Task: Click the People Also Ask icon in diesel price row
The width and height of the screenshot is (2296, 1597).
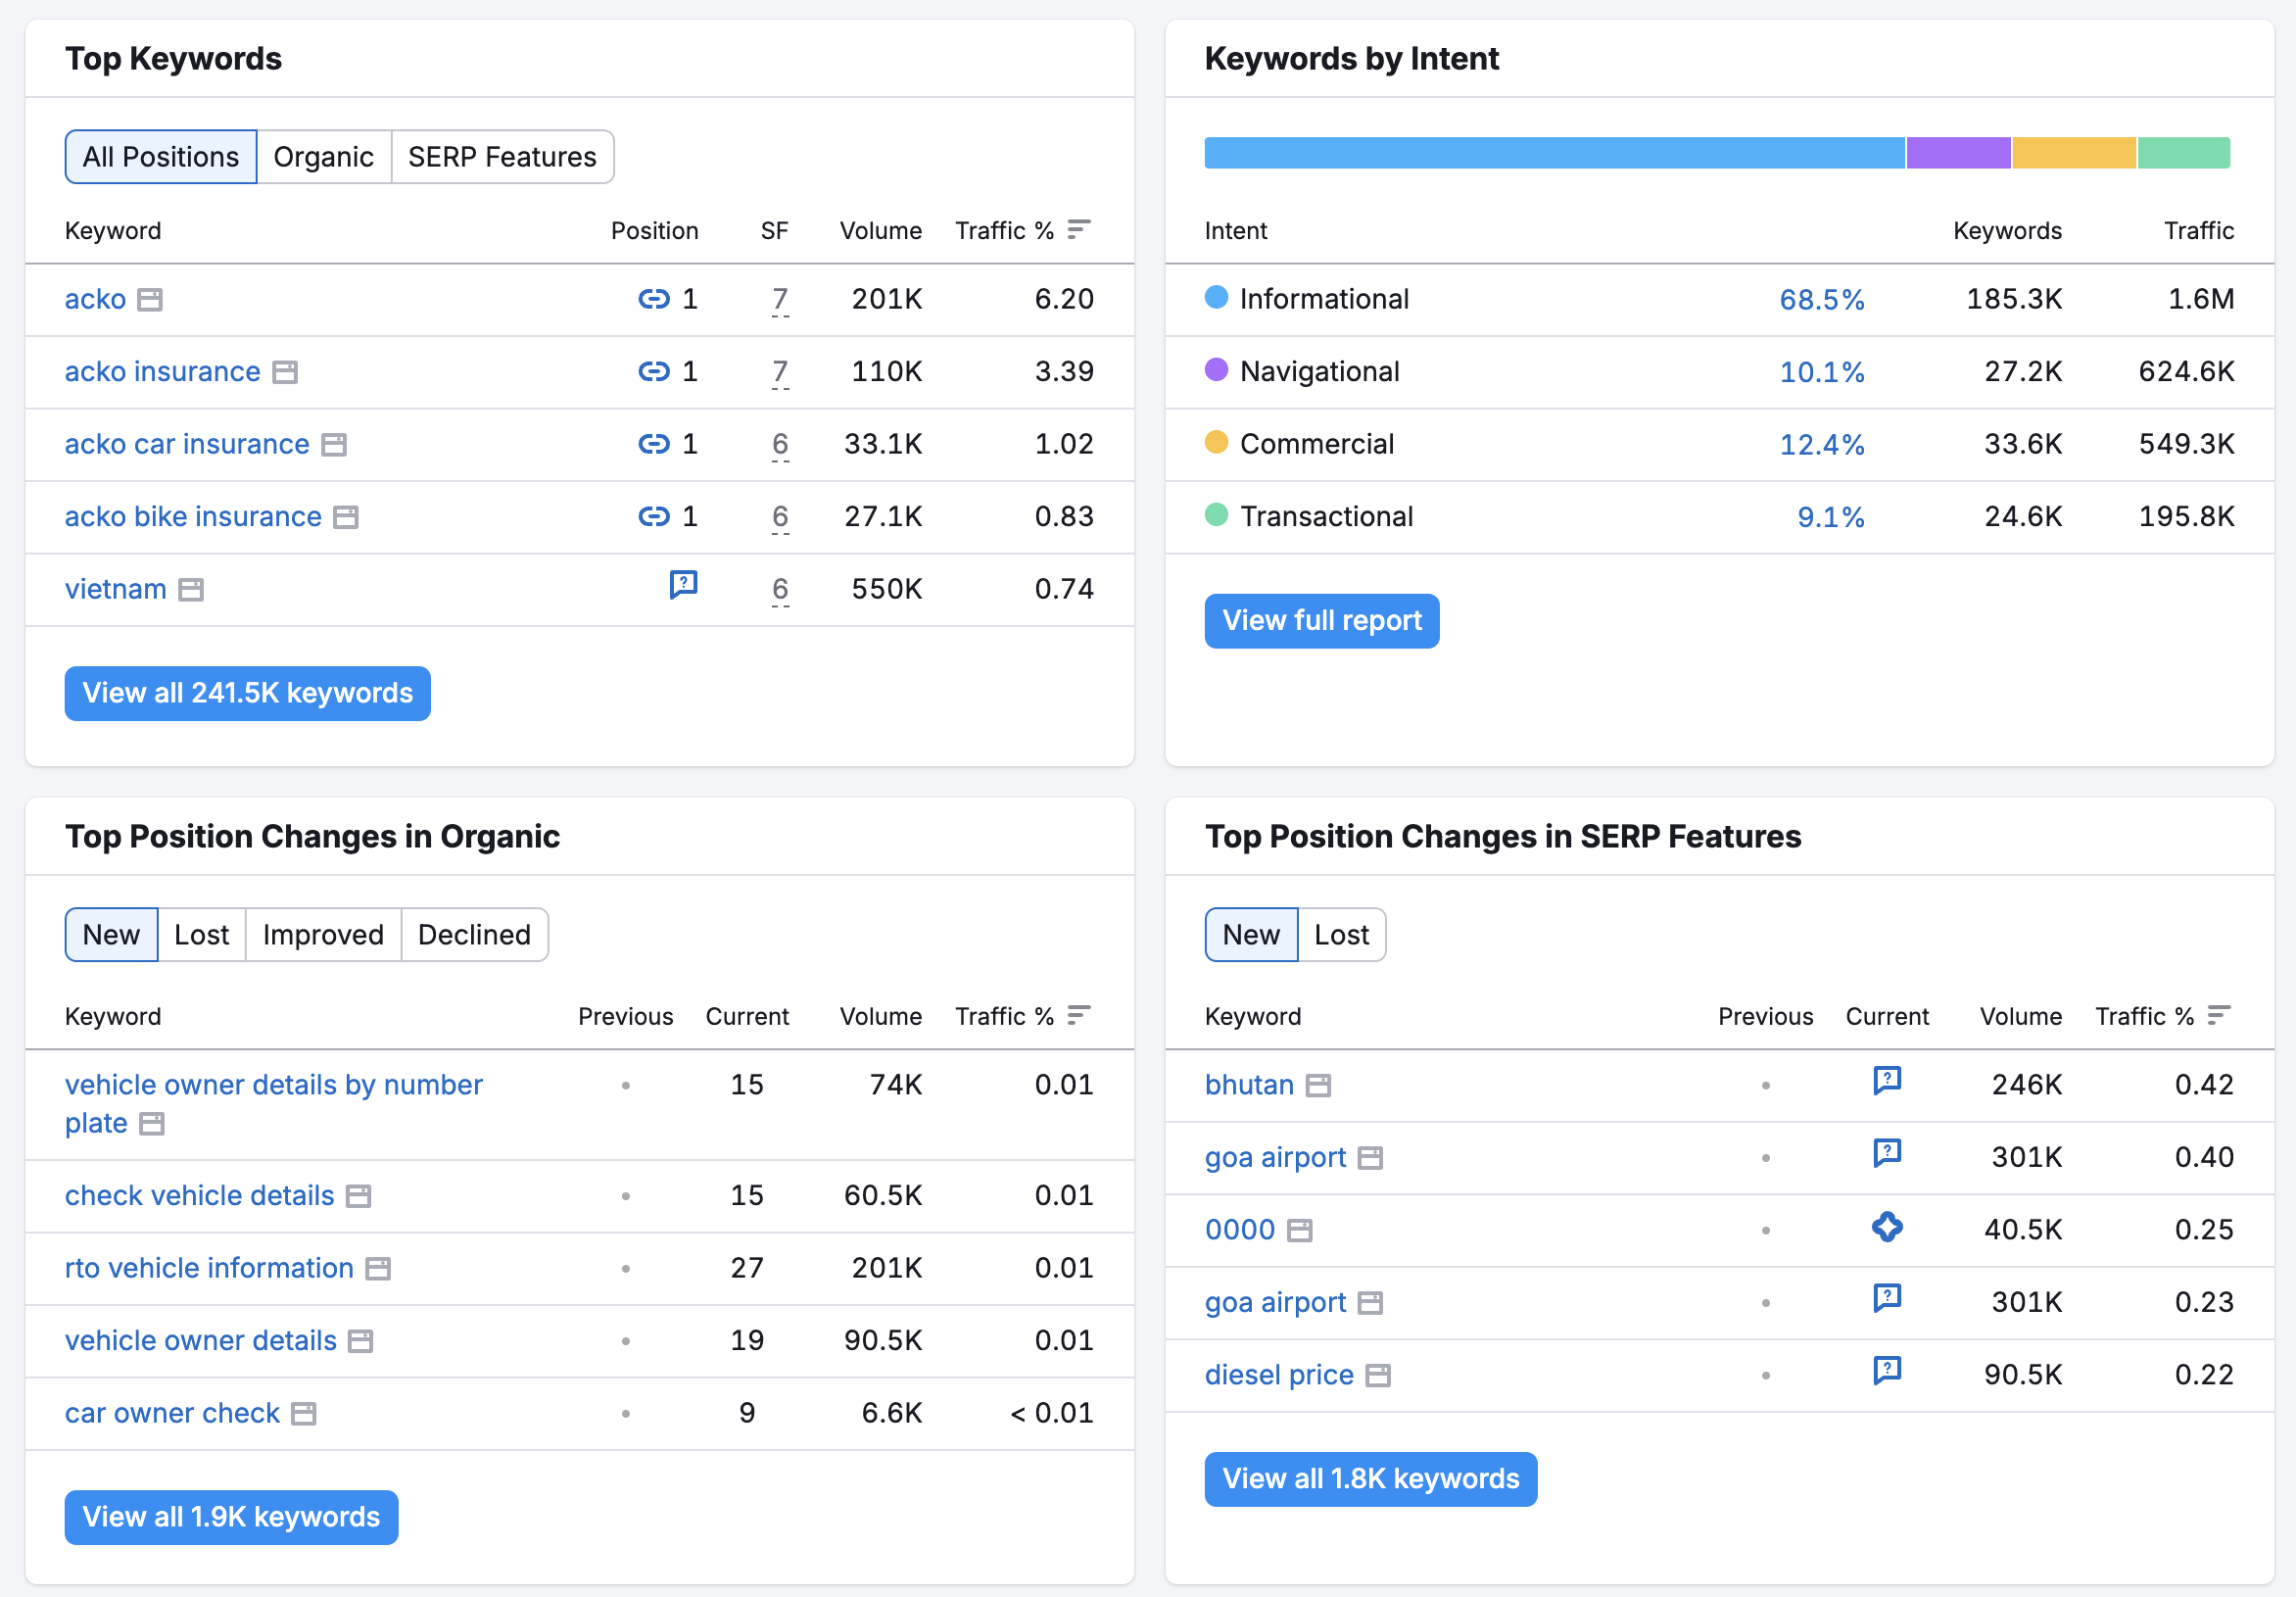Action: point(1887,1371)
